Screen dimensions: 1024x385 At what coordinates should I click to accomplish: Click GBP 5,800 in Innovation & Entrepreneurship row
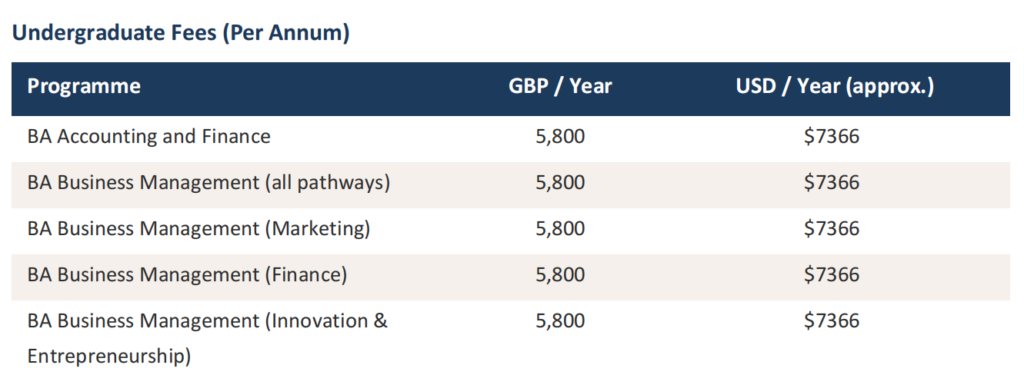point(560,321)
